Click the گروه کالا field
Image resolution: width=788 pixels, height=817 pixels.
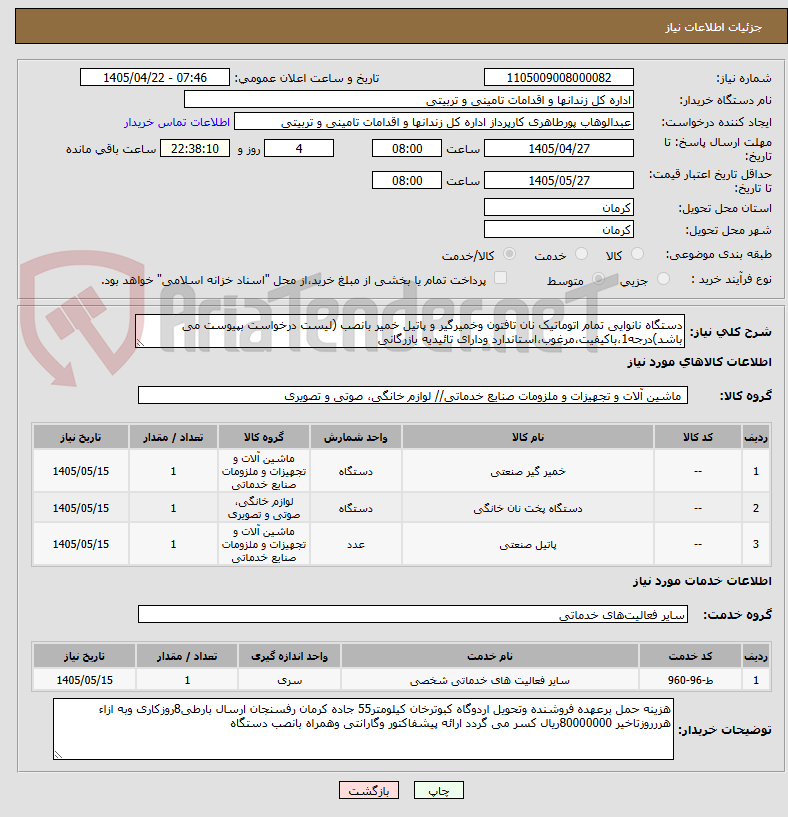point(413,395)
